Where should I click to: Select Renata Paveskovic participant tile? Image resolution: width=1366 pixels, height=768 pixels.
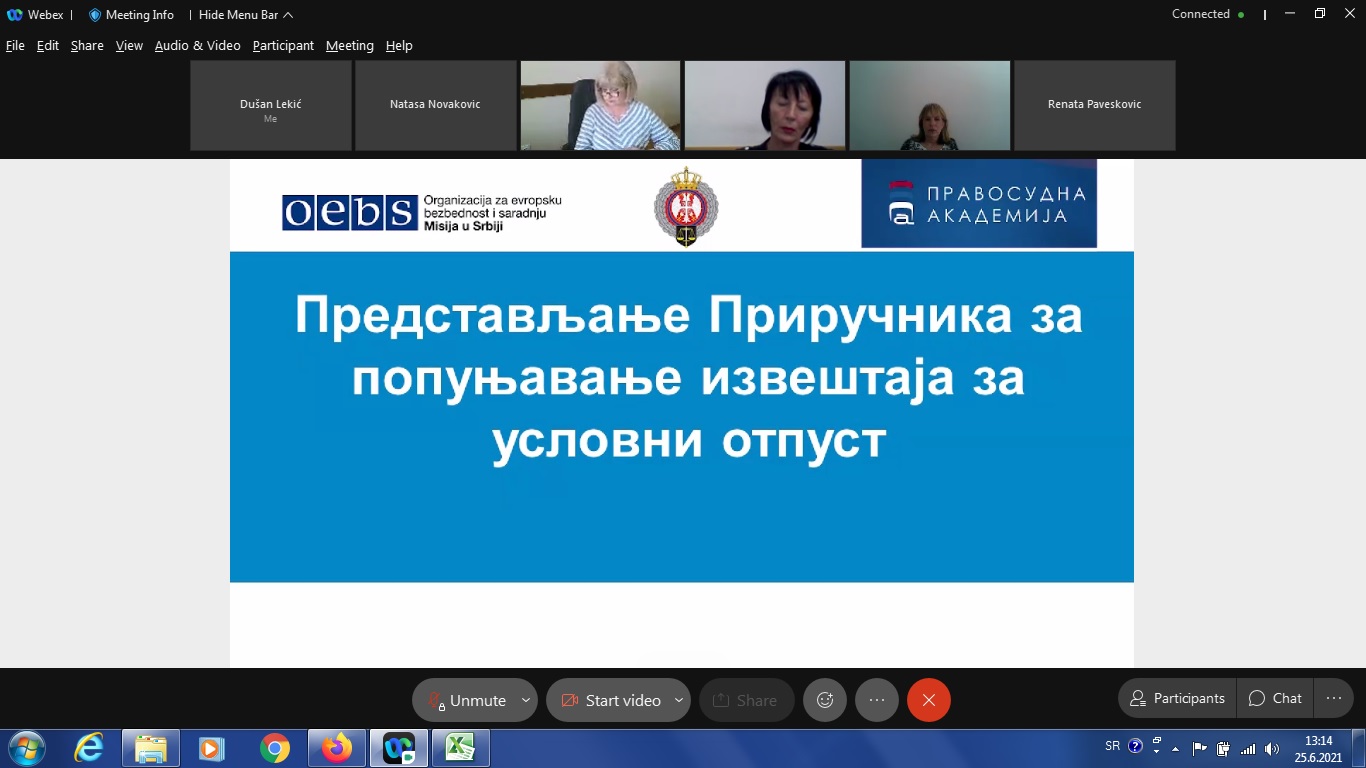tap(1094, 105)
